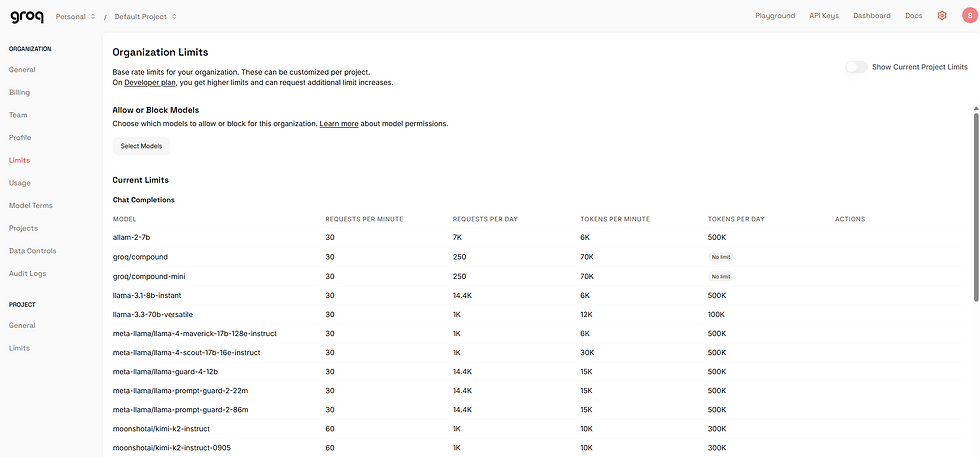Click the moonshotai/kimi-k2-instruct model name

pyautogui.click(x=161, y=429)
